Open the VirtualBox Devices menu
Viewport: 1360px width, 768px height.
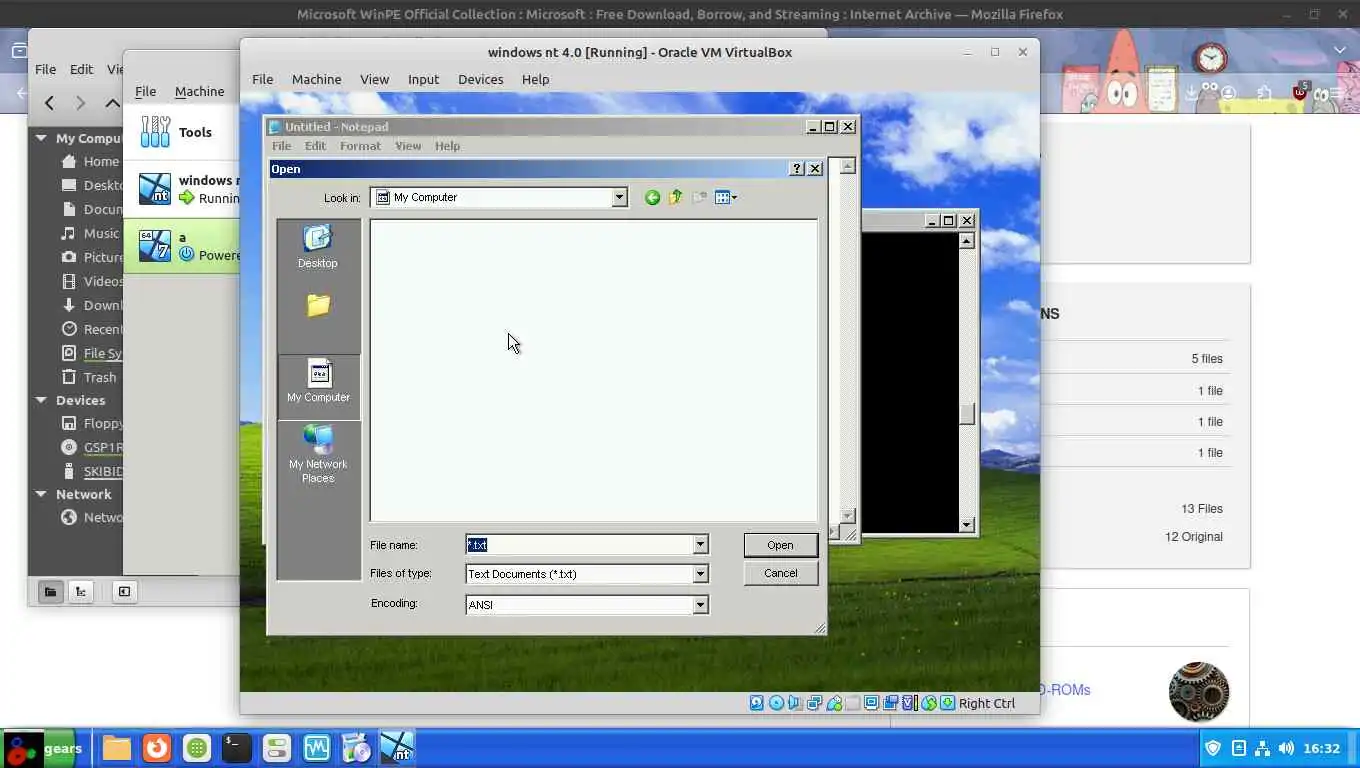tap(480, 79)
